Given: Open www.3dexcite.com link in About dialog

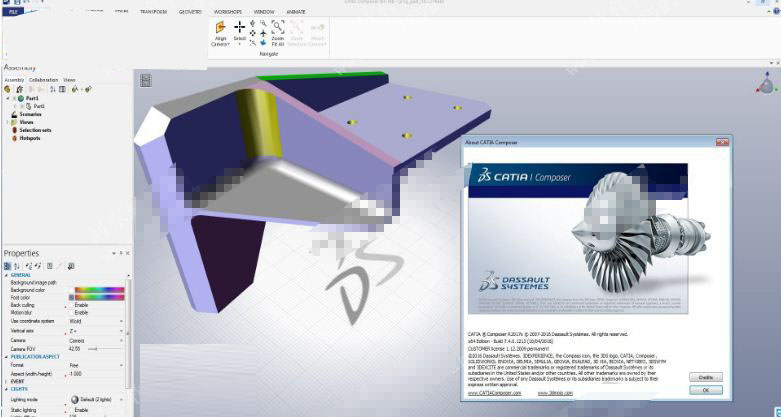Looking at the screenshot, I should (555, 393).
